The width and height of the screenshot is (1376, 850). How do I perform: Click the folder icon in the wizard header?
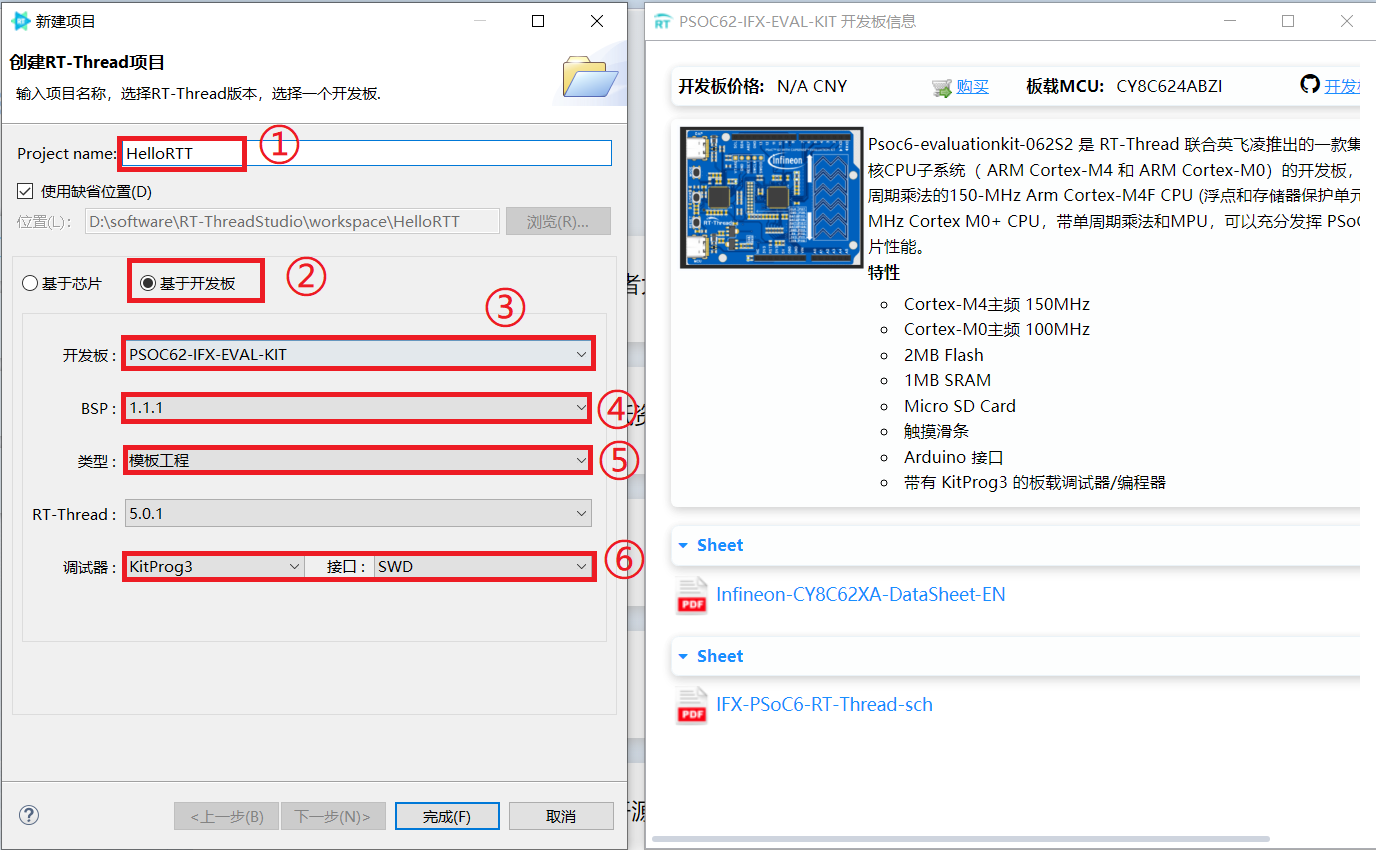click(x=590, y=77)
